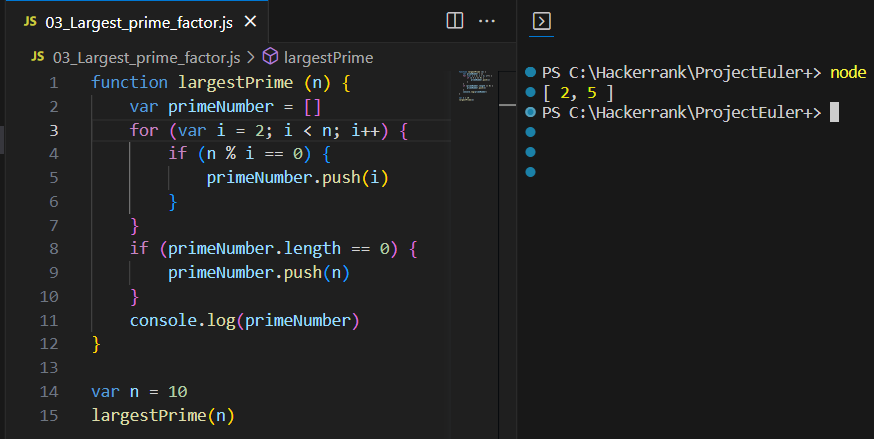Viewport: 874px width, 439px height.
Task: Select the 03_Largest_prime_factor.js editor tab
Action: 137,22
